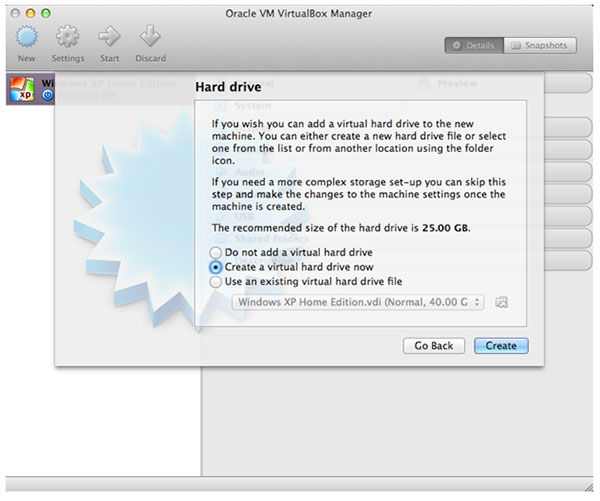Select the Windows XP VM icon in list
This screenshot has height=501, width=600.
(x=22, y=89)
